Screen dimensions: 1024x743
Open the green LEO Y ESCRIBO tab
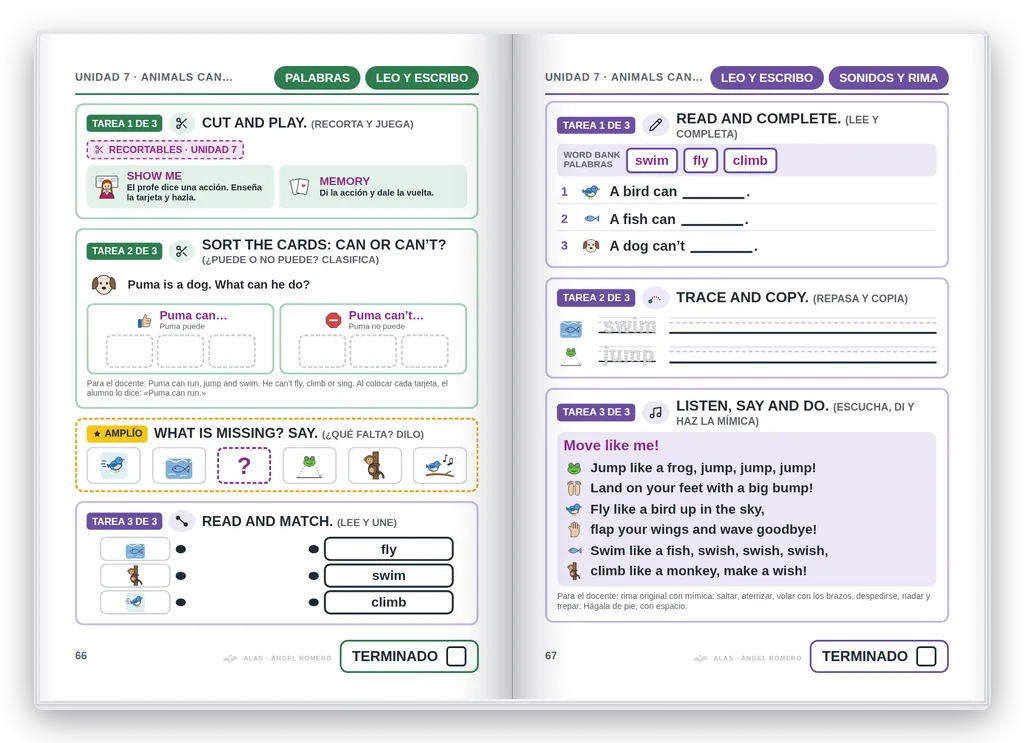(422, 78)
